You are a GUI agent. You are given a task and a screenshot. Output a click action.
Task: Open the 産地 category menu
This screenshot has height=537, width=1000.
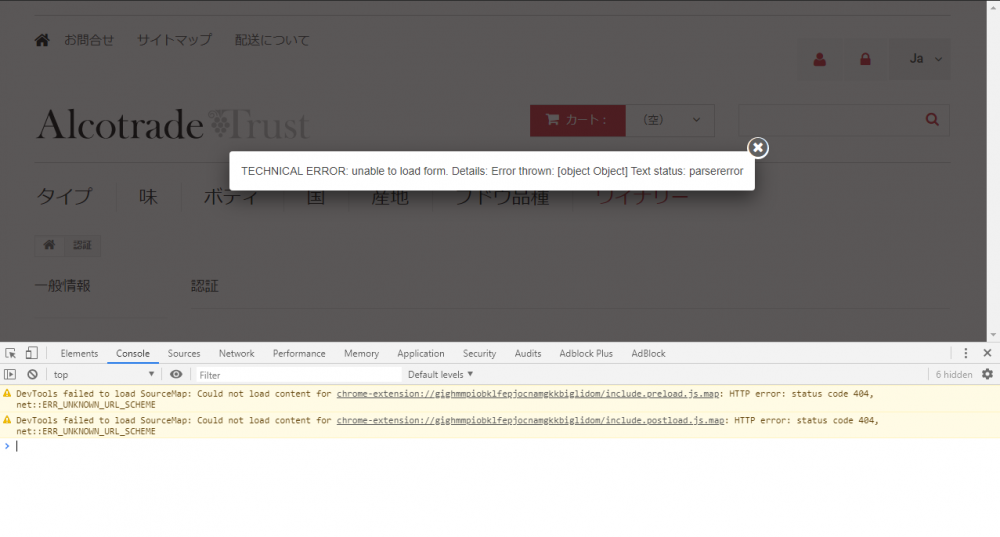point(390,196)
